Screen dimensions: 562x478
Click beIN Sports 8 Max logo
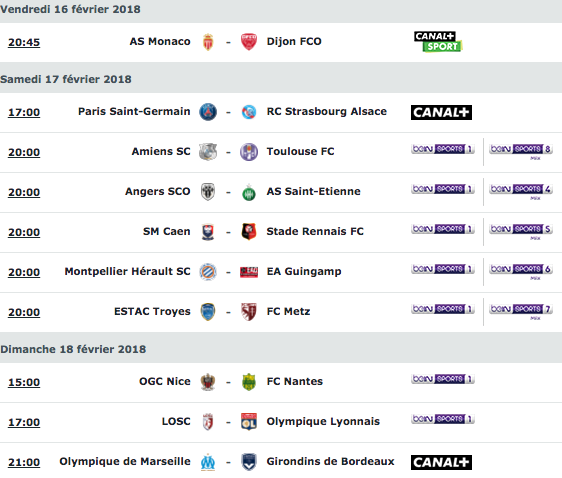[521, 152]
